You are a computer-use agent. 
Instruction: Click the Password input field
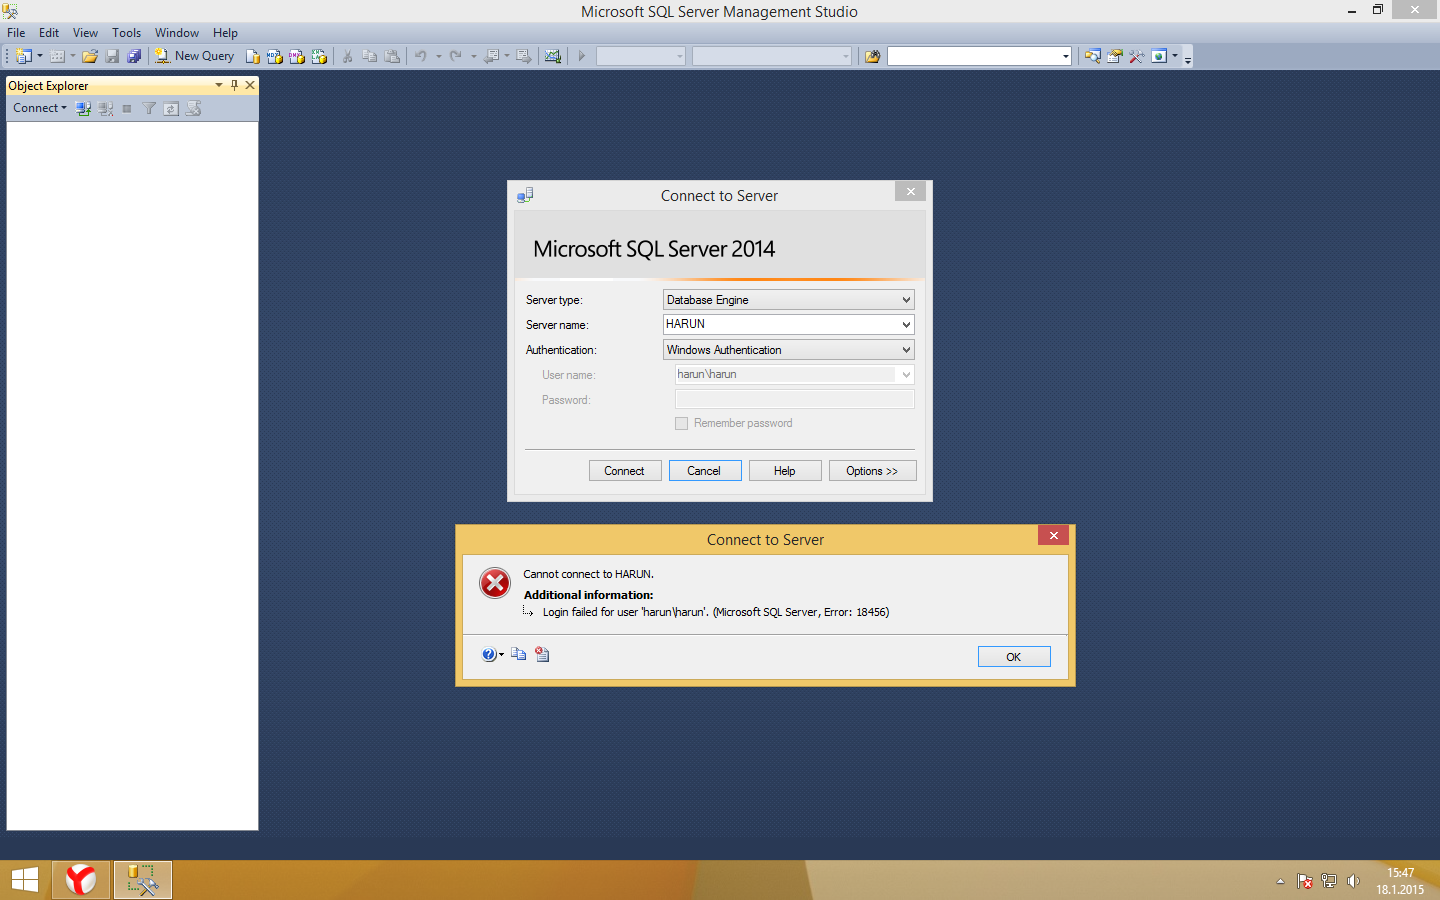795,399
